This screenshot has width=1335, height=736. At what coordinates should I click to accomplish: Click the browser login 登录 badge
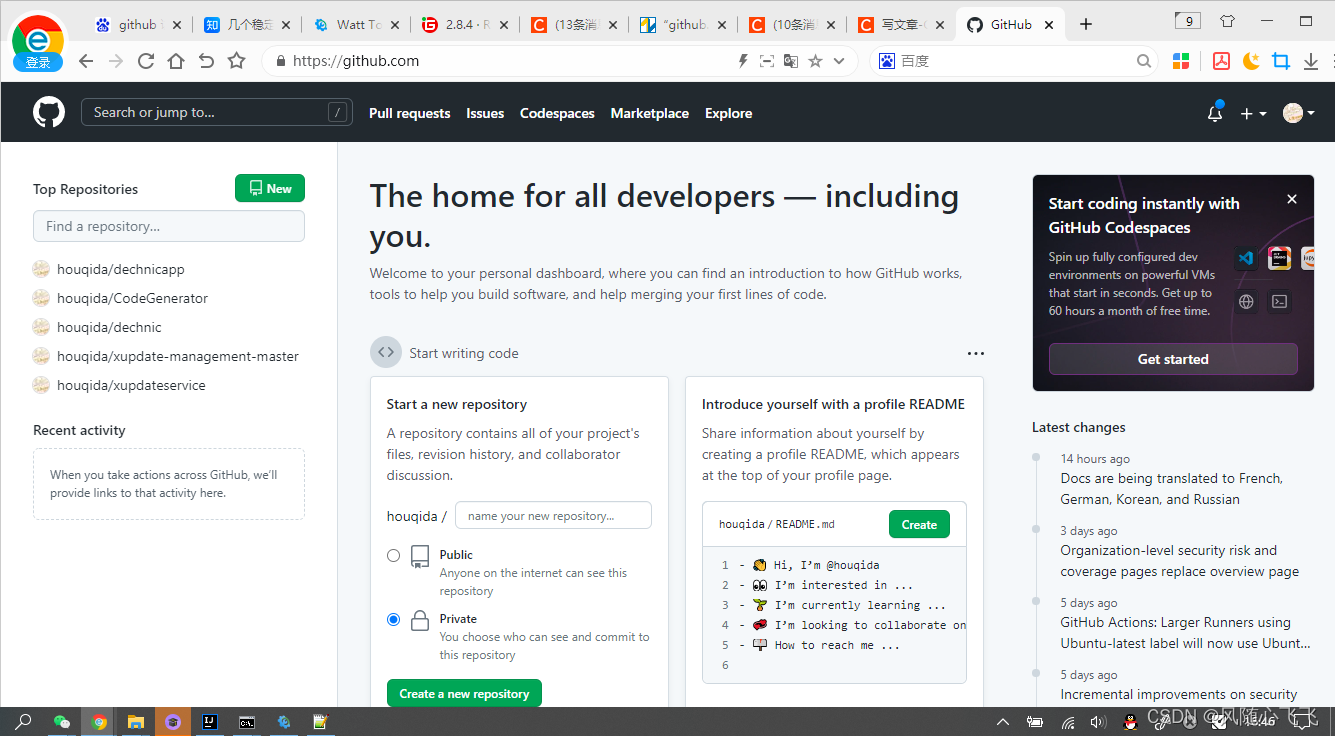(38, 63)
